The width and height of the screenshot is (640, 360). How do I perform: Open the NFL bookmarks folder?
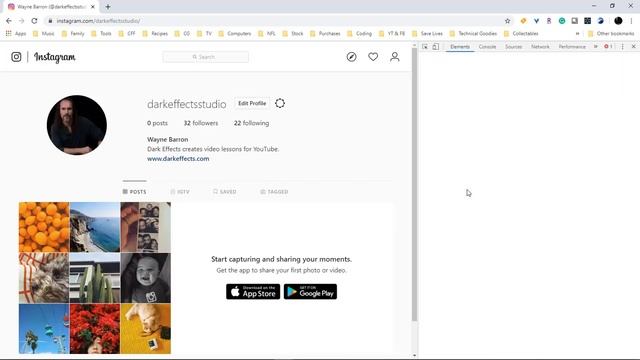pos(267,33)
